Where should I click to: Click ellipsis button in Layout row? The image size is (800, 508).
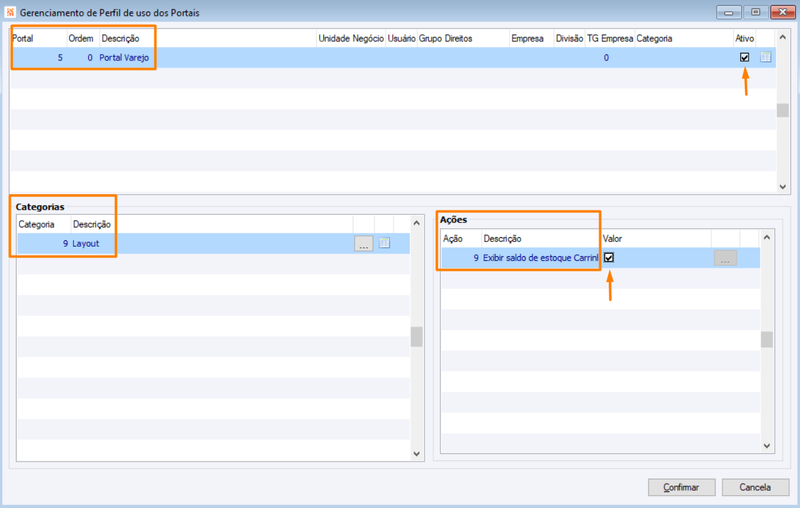click(x=363, y=244)
